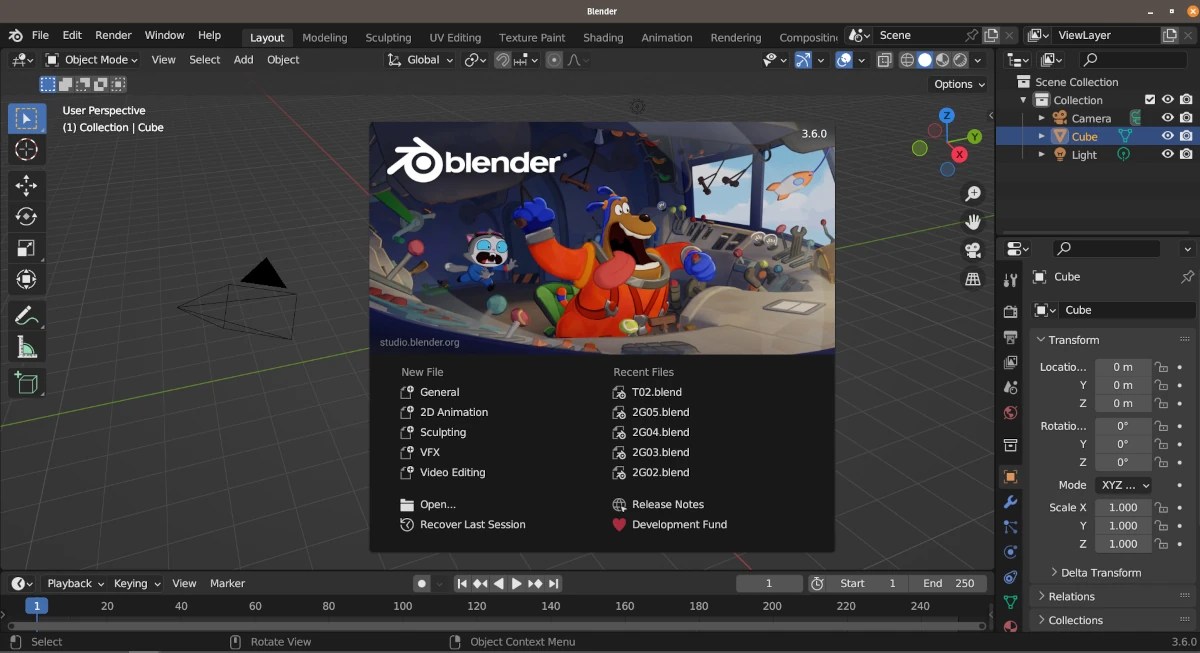Open the Material properties sphere tab

(1010, 624)
